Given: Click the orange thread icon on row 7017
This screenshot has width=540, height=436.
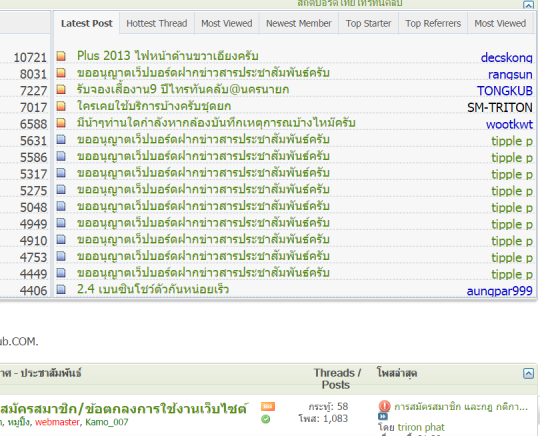Looking at the screenshot, I should [61, 106].
